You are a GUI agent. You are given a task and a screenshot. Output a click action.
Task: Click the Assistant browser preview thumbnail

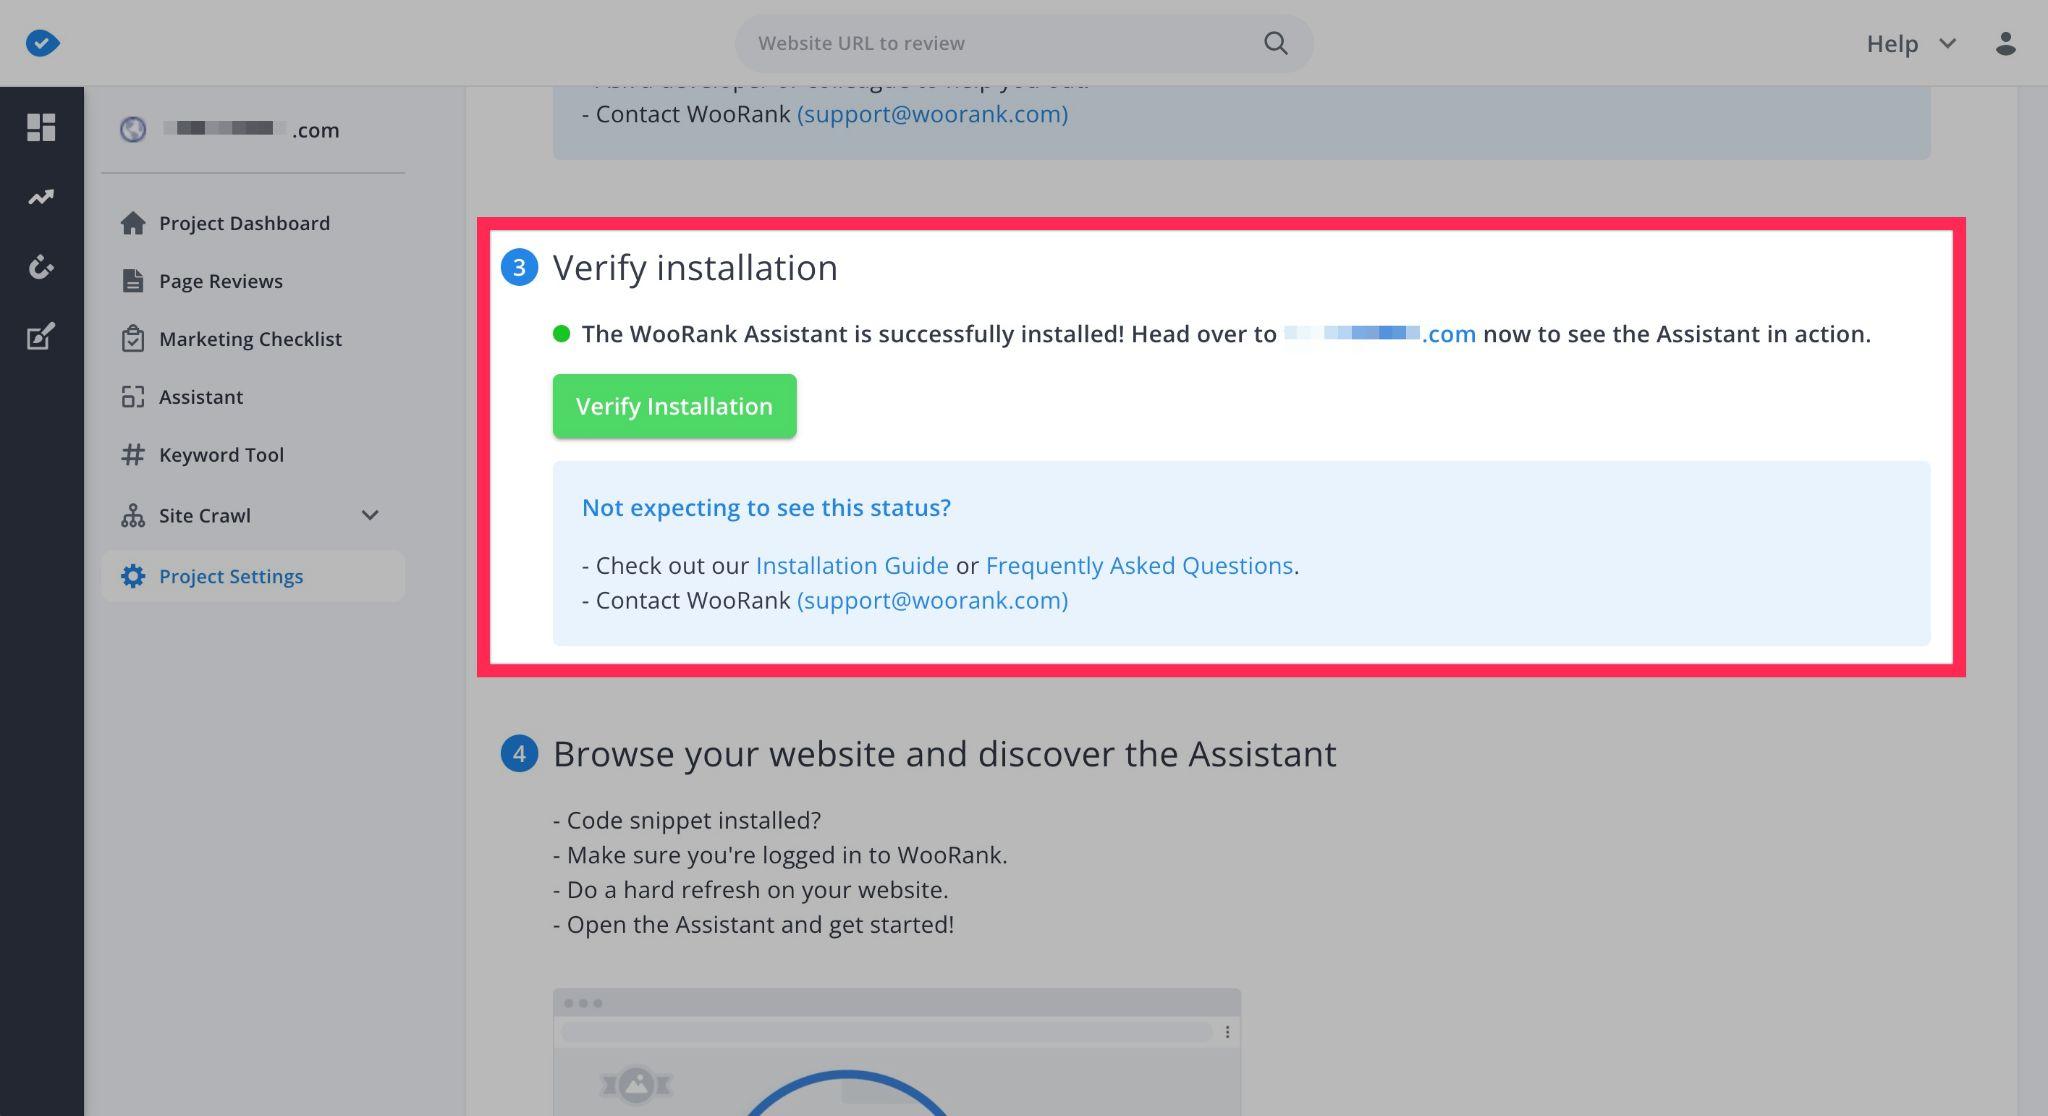coord(897,1052)
